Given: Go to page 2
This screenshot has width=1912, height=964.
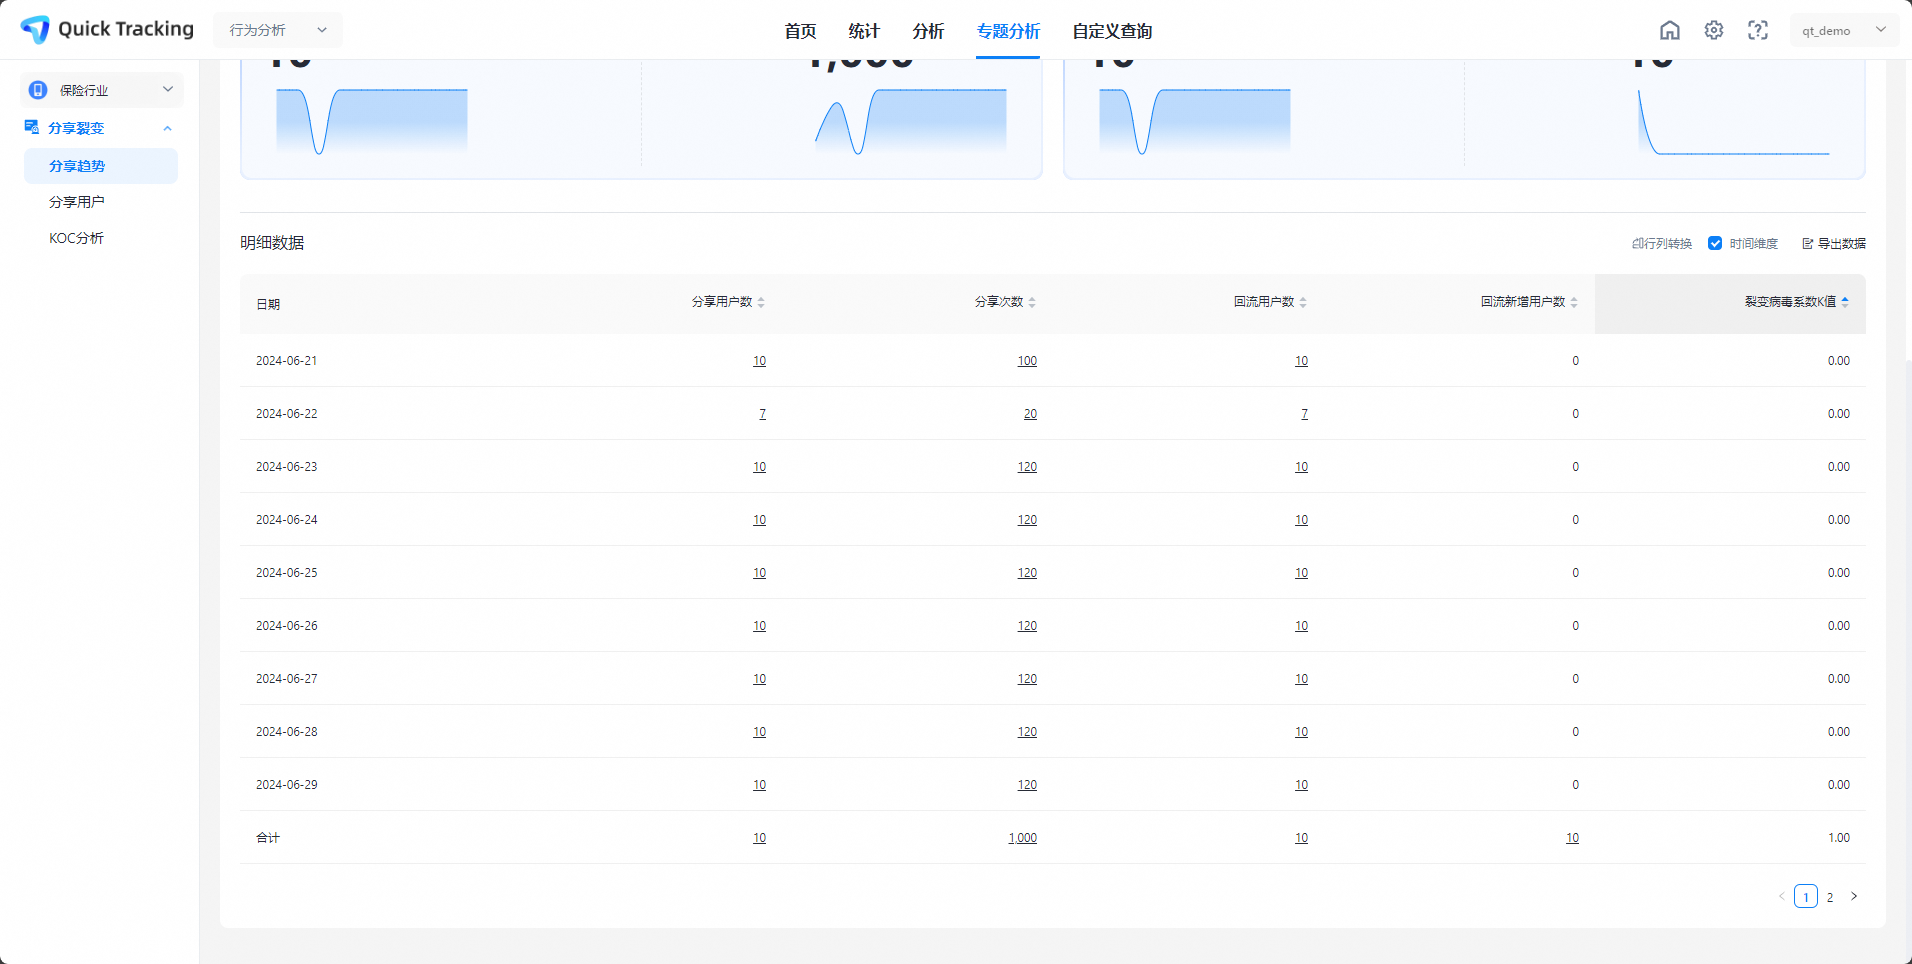Looking at the screenshot, I should tap(1830, 897).
